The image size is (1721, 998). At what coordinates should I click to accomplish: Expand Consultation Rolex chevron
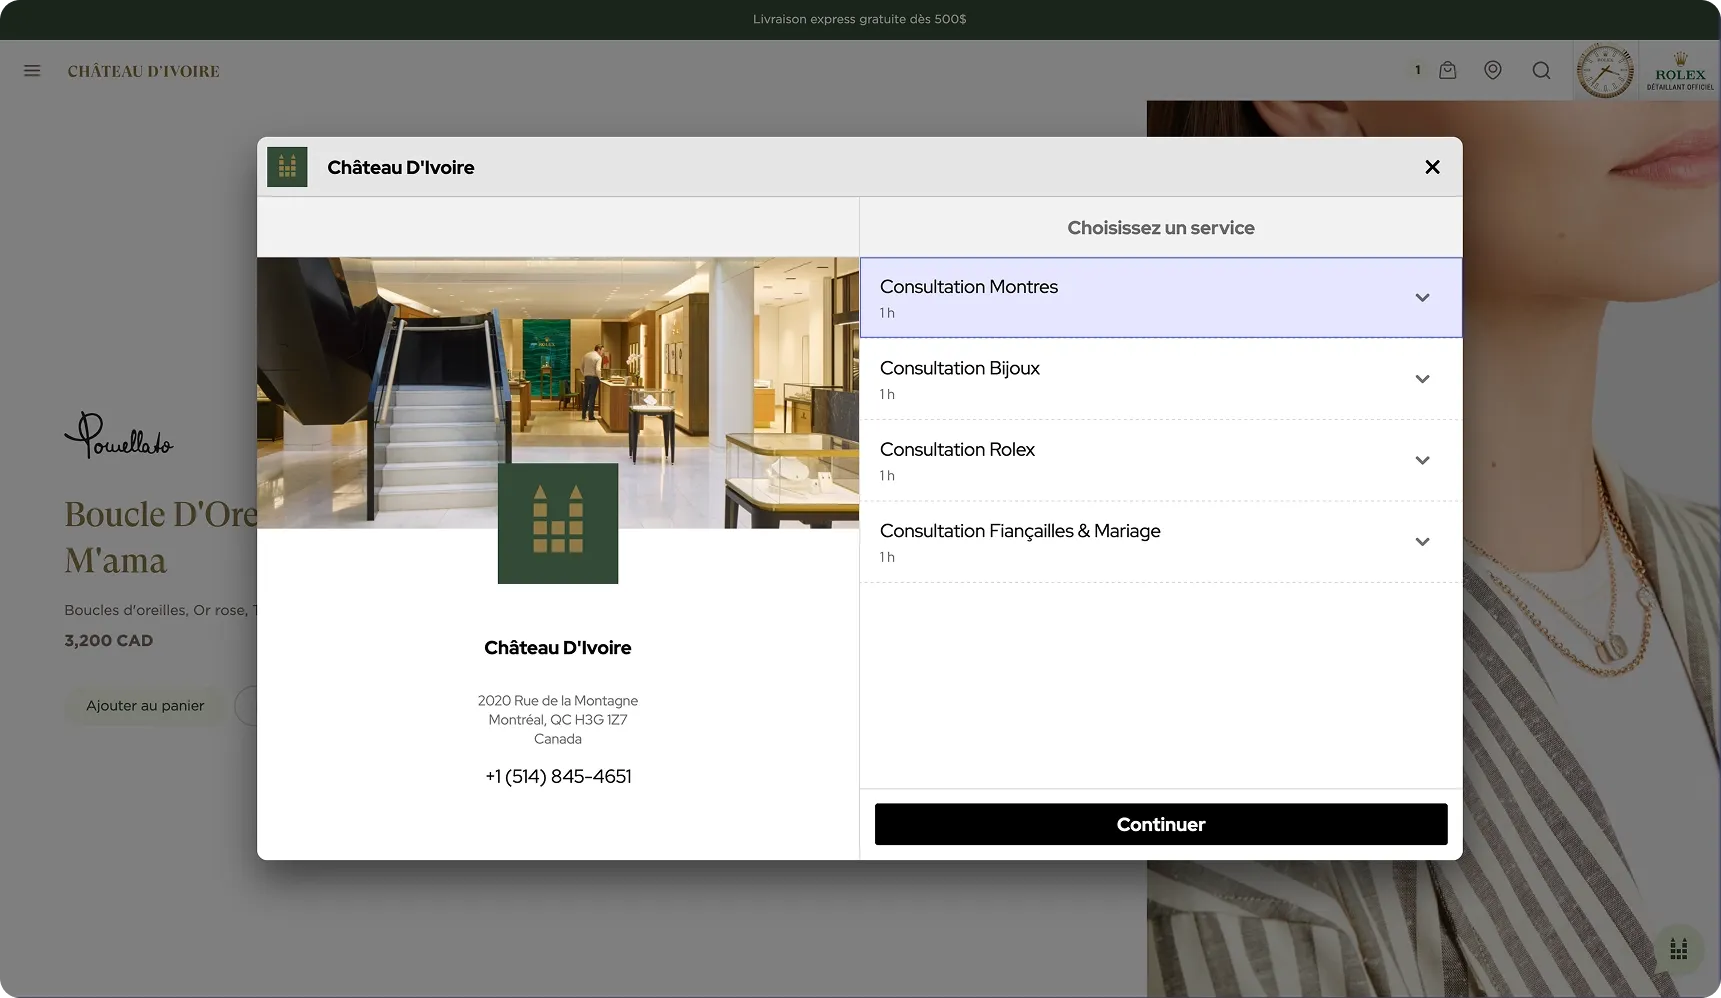coord(1422,461)
